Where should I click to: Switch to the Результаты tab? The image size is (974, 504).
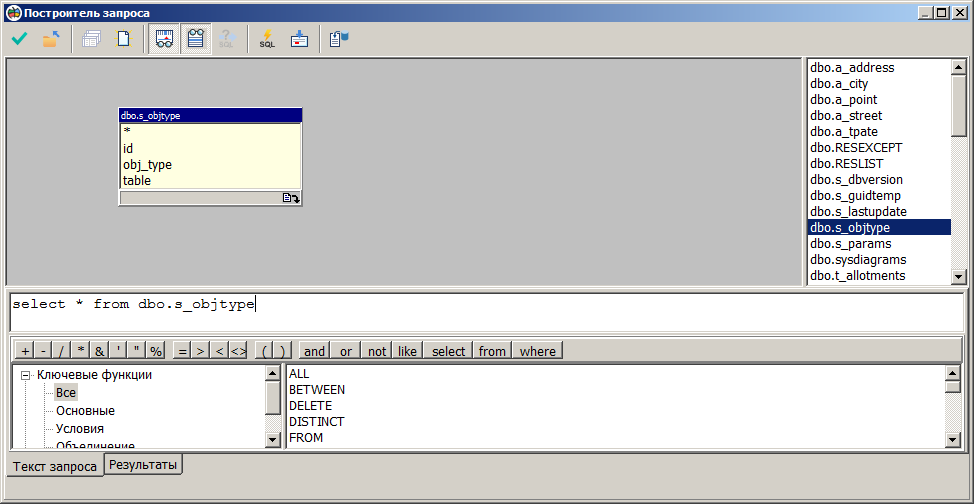[143, 465]
